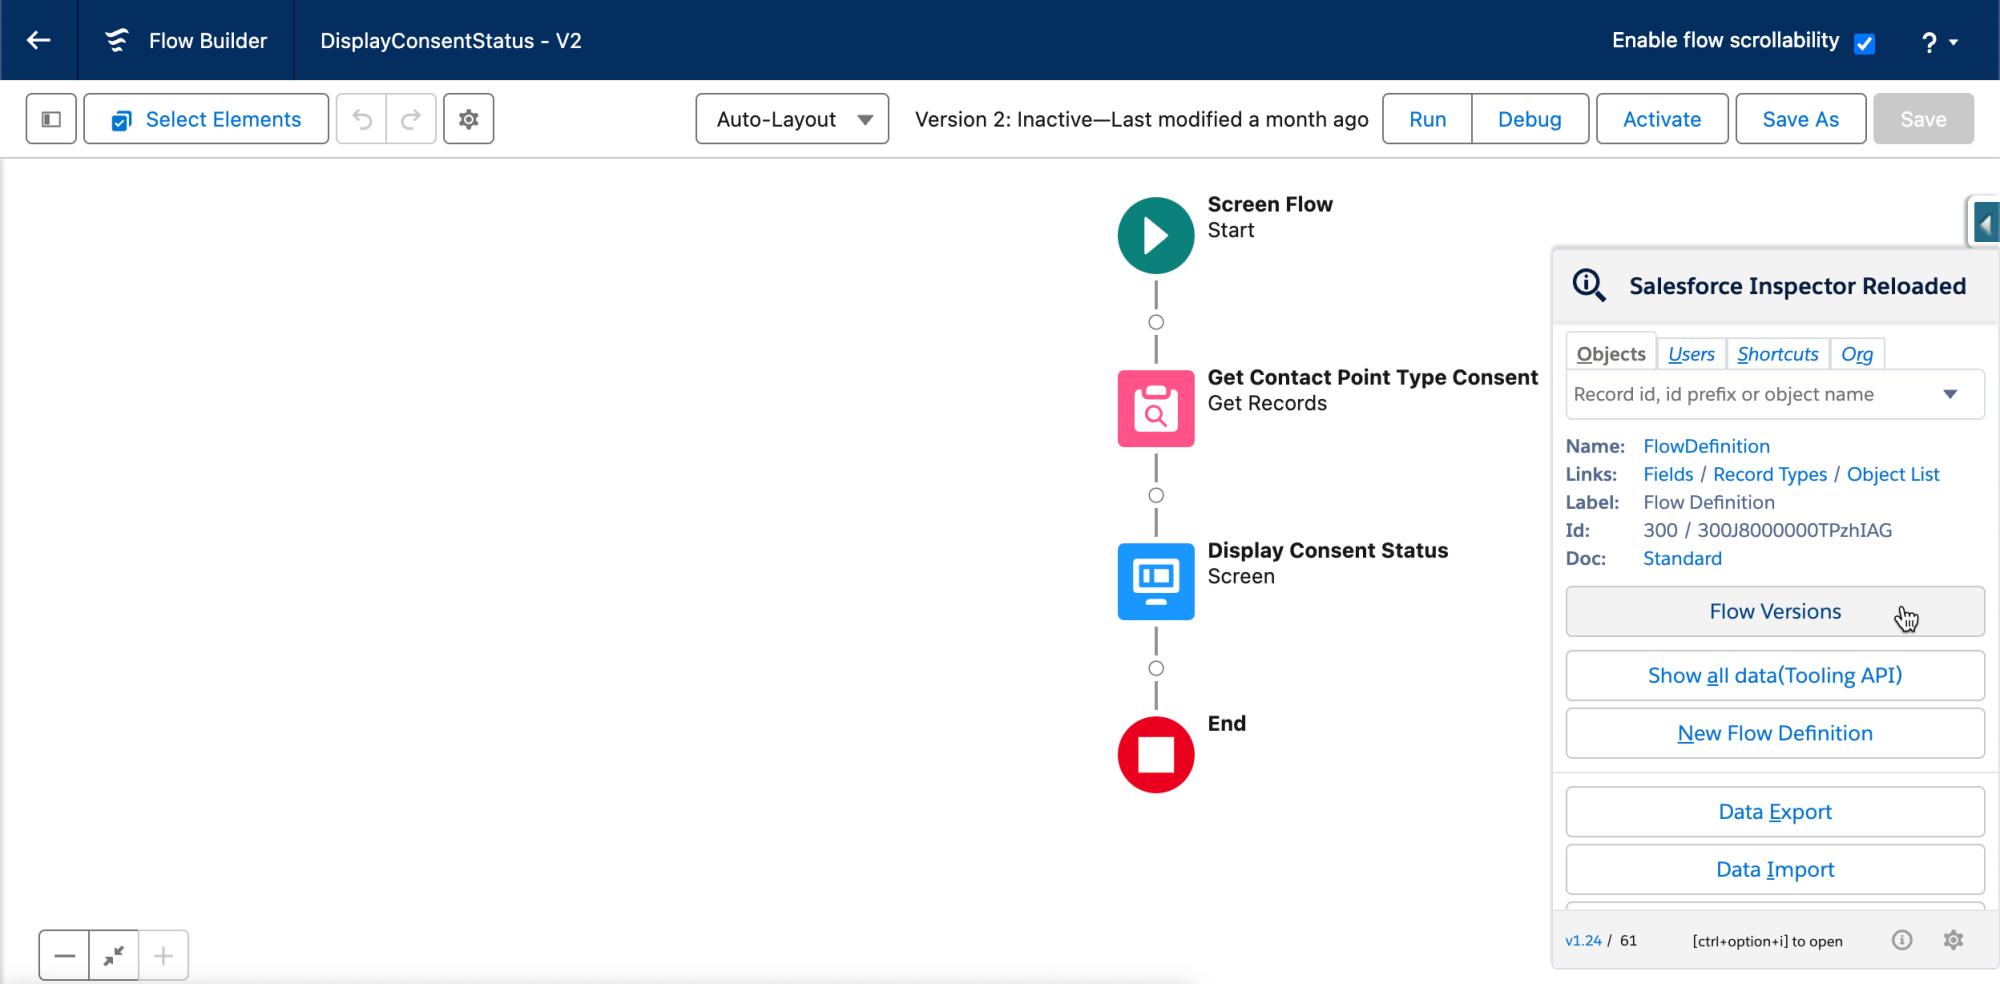Click the red End element icon
The width and height of the screenshot is (2000, 984).
(x=1155, y=755)
